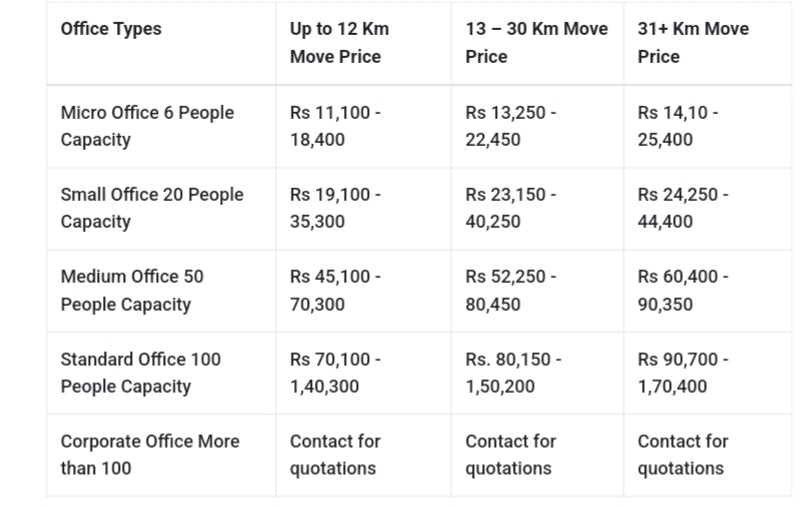
Task: Click the Rs. 80,150 - 1,50,200 price cell
Action: (x=513, y=372)
